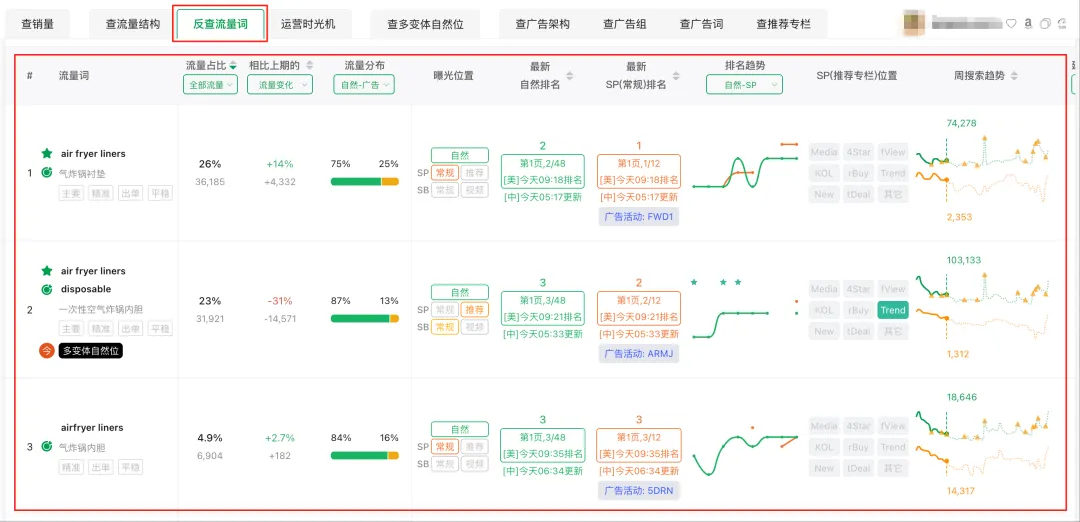This screenshot has width=1080, height=522.
Task: Toggle SP 推荐 tag in row 2
Action: (x=475, y=310)
